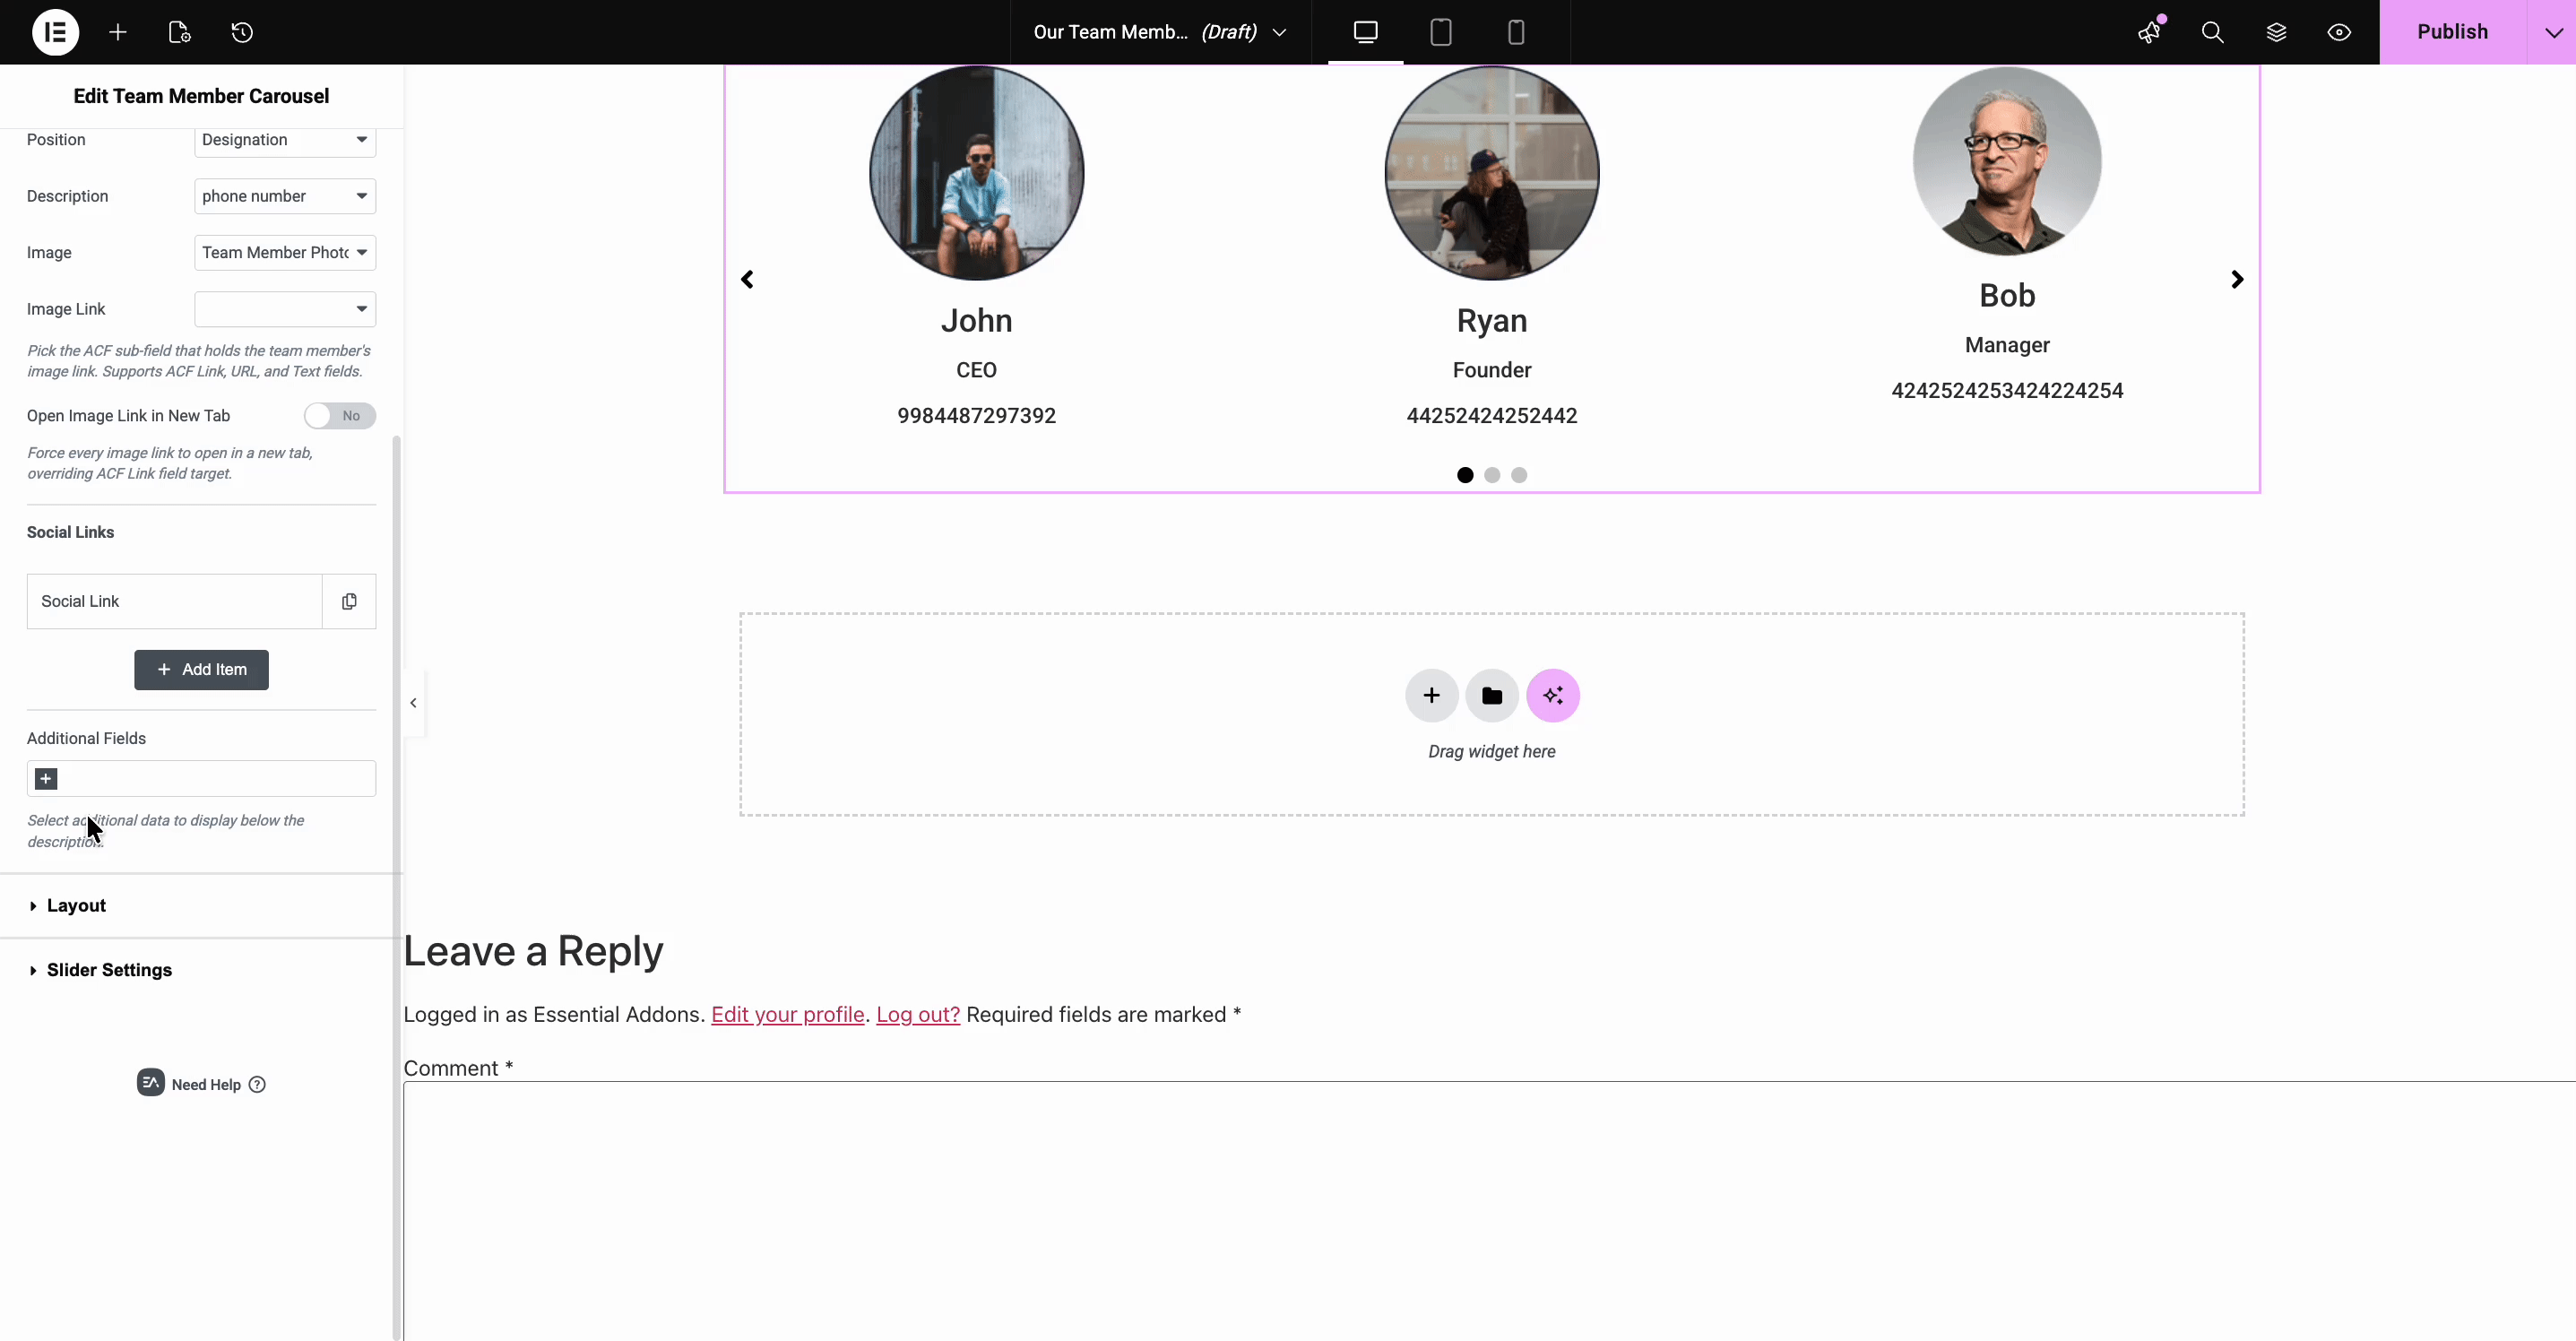Add new container plus button
Image resolution: width=2576 pixels, height=1341 pixels.
(1431, 695)
